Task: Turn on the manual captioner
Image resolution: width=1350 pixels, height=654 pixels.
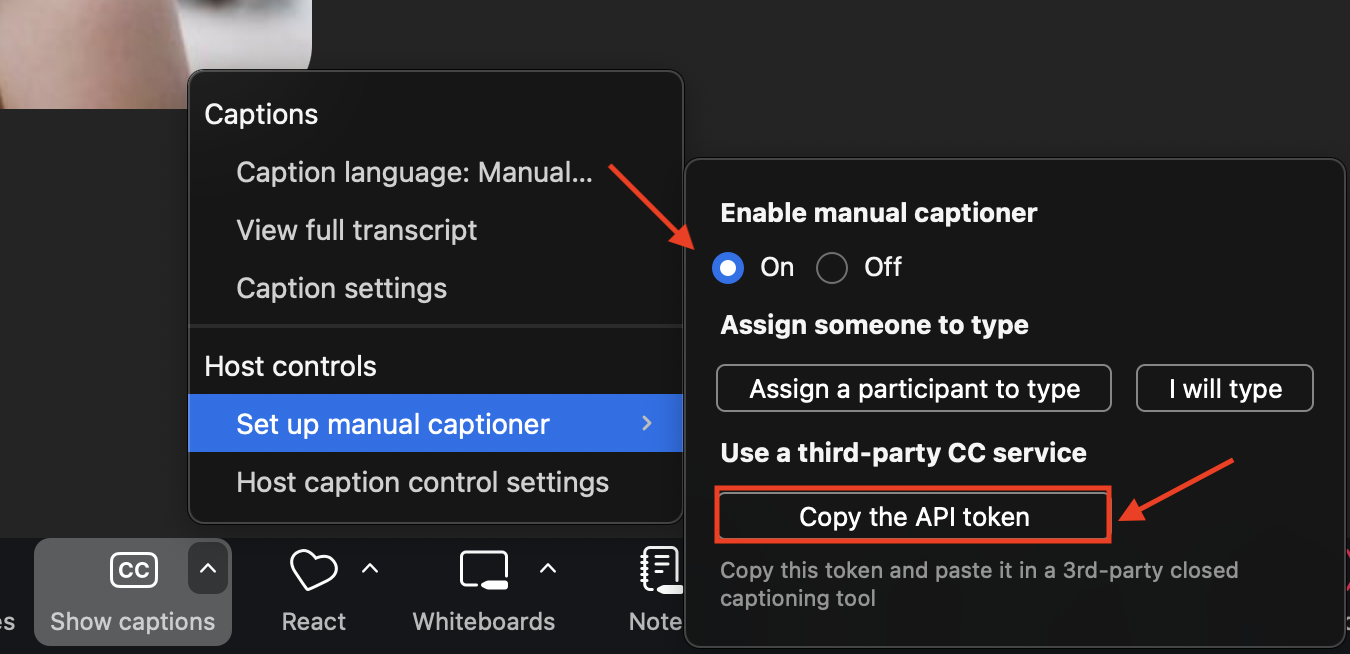Action: click(728, 267)
